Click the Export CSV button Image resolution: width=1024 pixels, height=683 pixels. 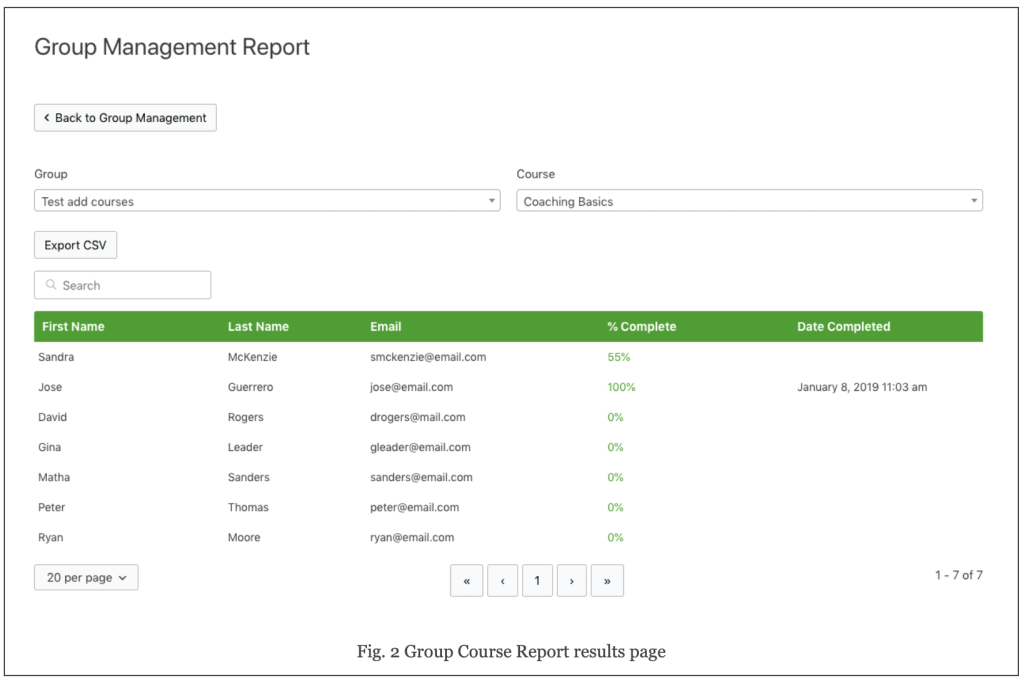(76, 246)
